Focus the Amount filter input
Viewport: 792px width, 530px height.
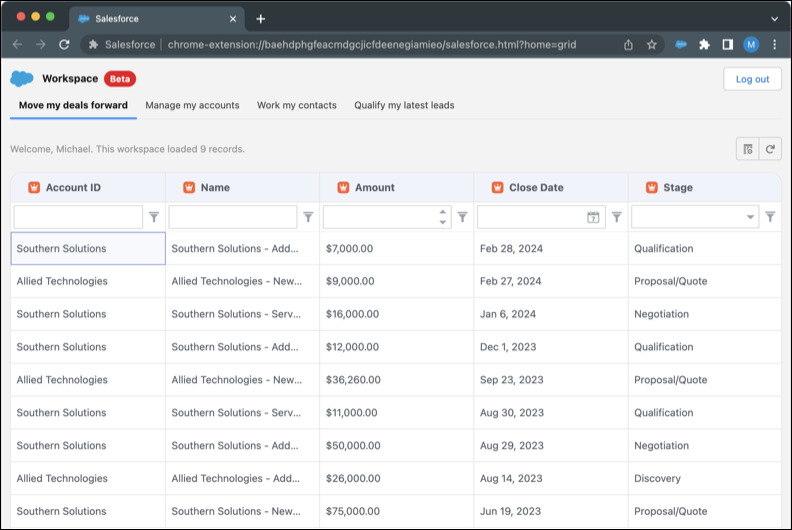click(380, 217)
